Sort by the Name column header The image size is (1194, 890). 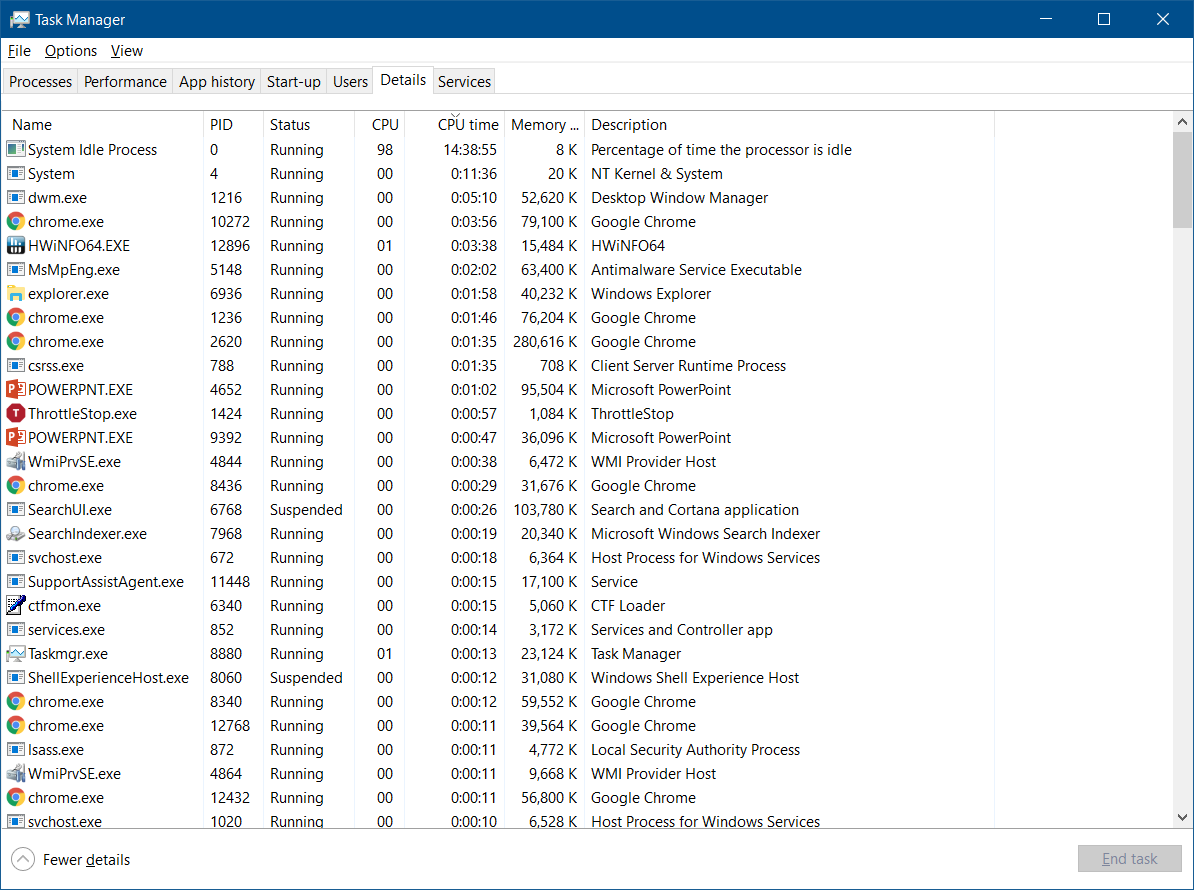point(104,125)
